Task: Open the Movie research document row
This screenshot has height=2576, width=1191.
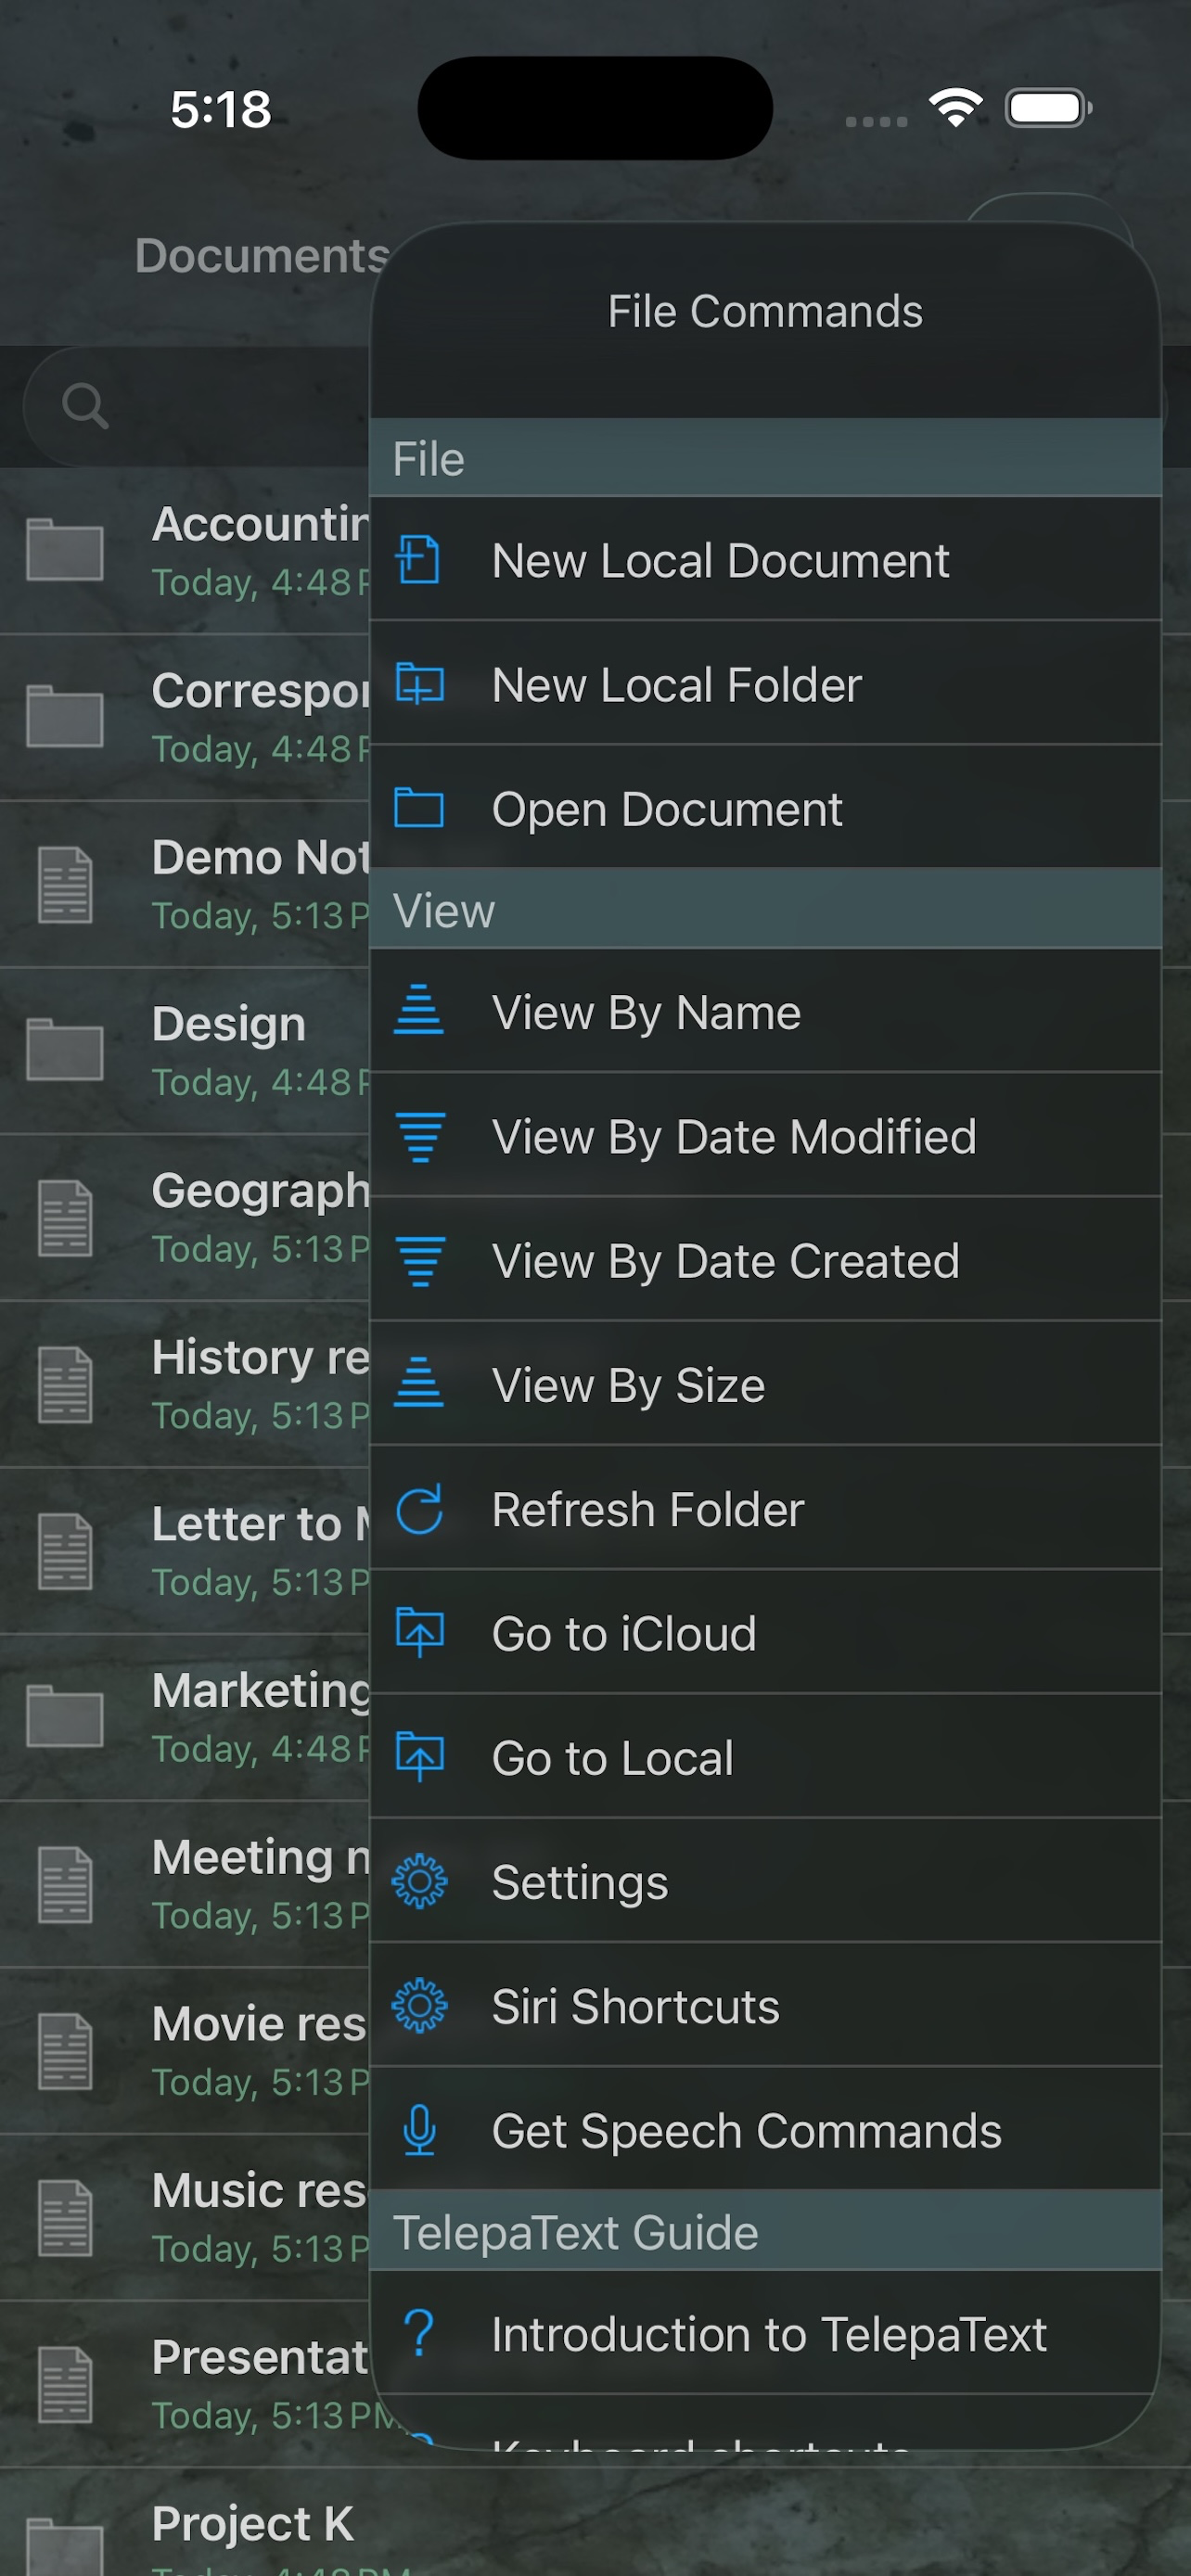Action: 185,2050
